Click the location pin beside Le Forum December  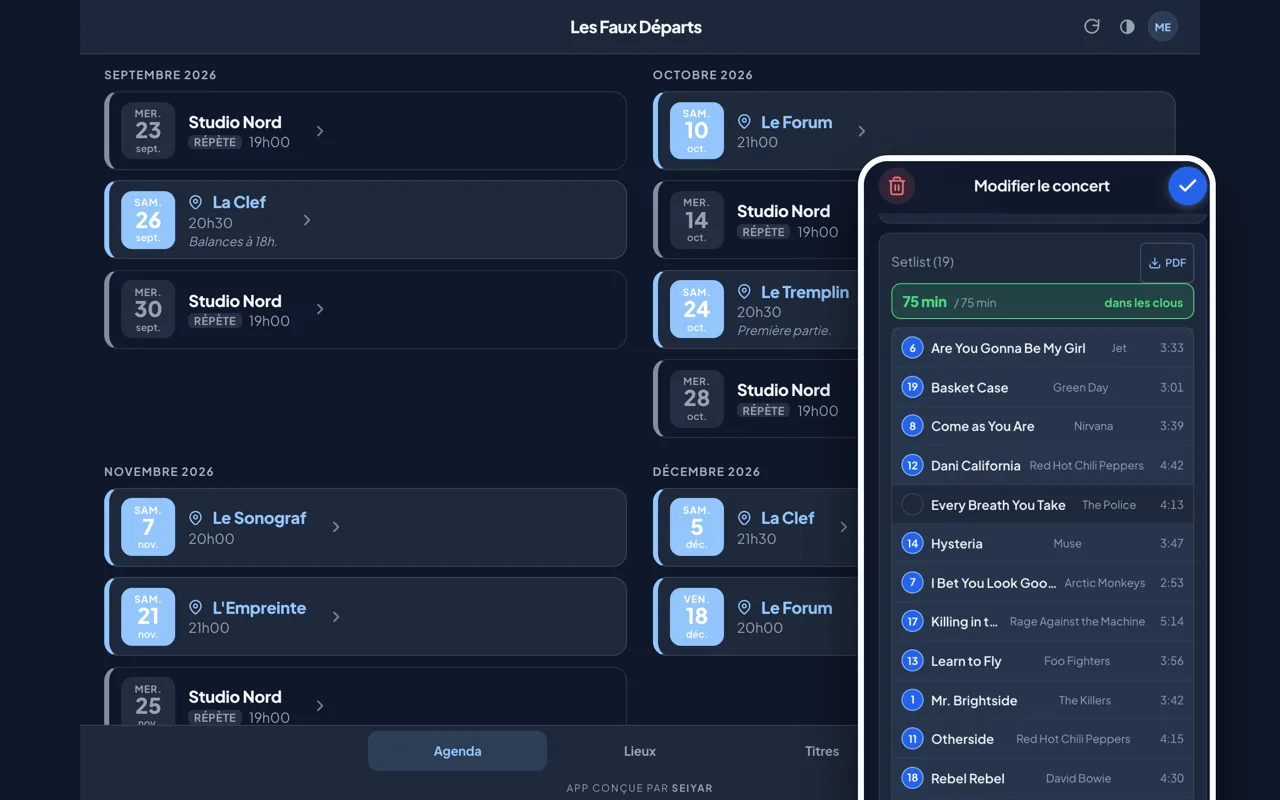744,608
